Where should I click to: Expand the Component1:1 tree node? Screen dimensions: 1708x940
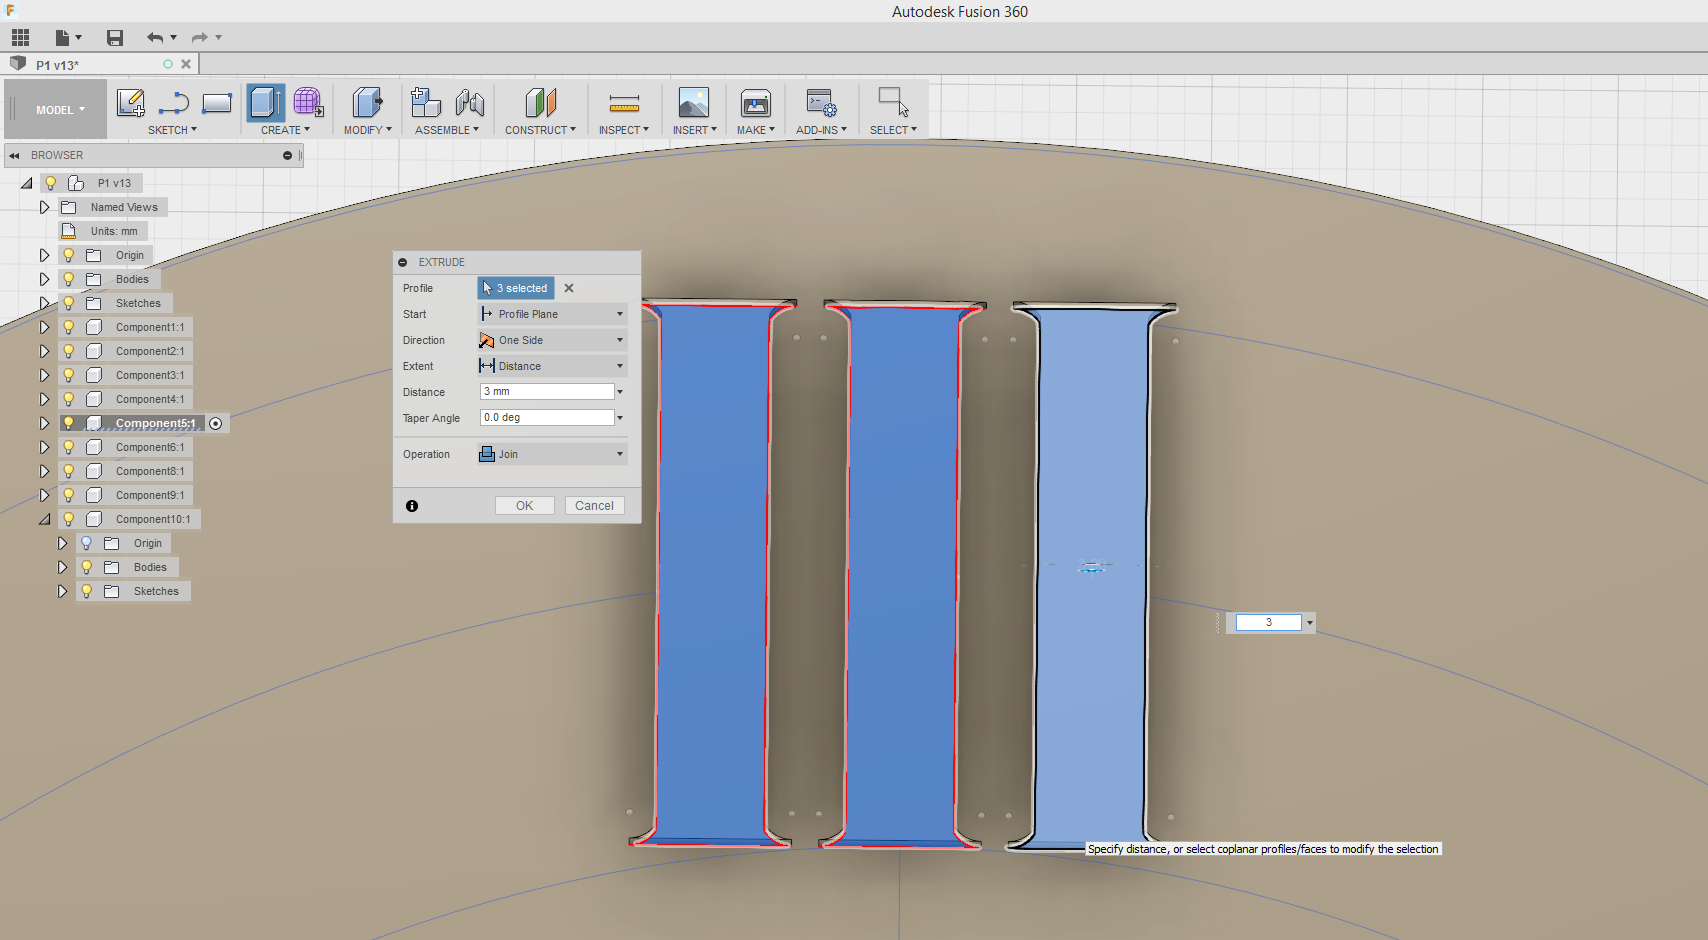tap(44, 327)
